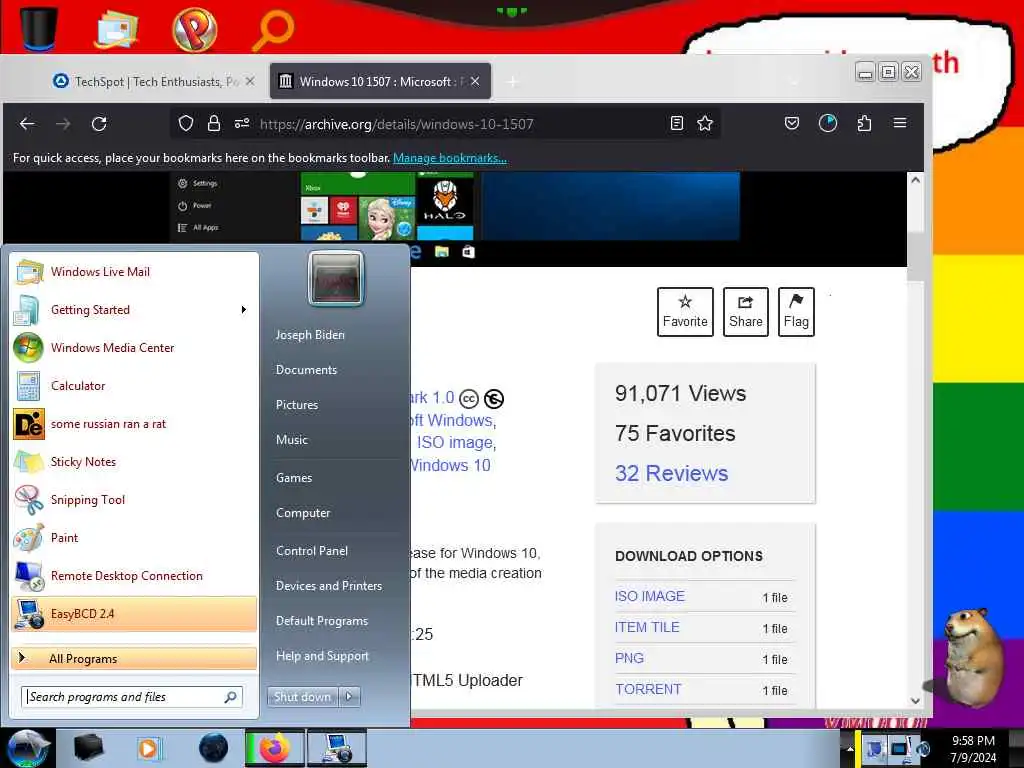Open the PNG download option
Image resolution: width=1024 pixels, height=768 pixels.
(630, 658)
